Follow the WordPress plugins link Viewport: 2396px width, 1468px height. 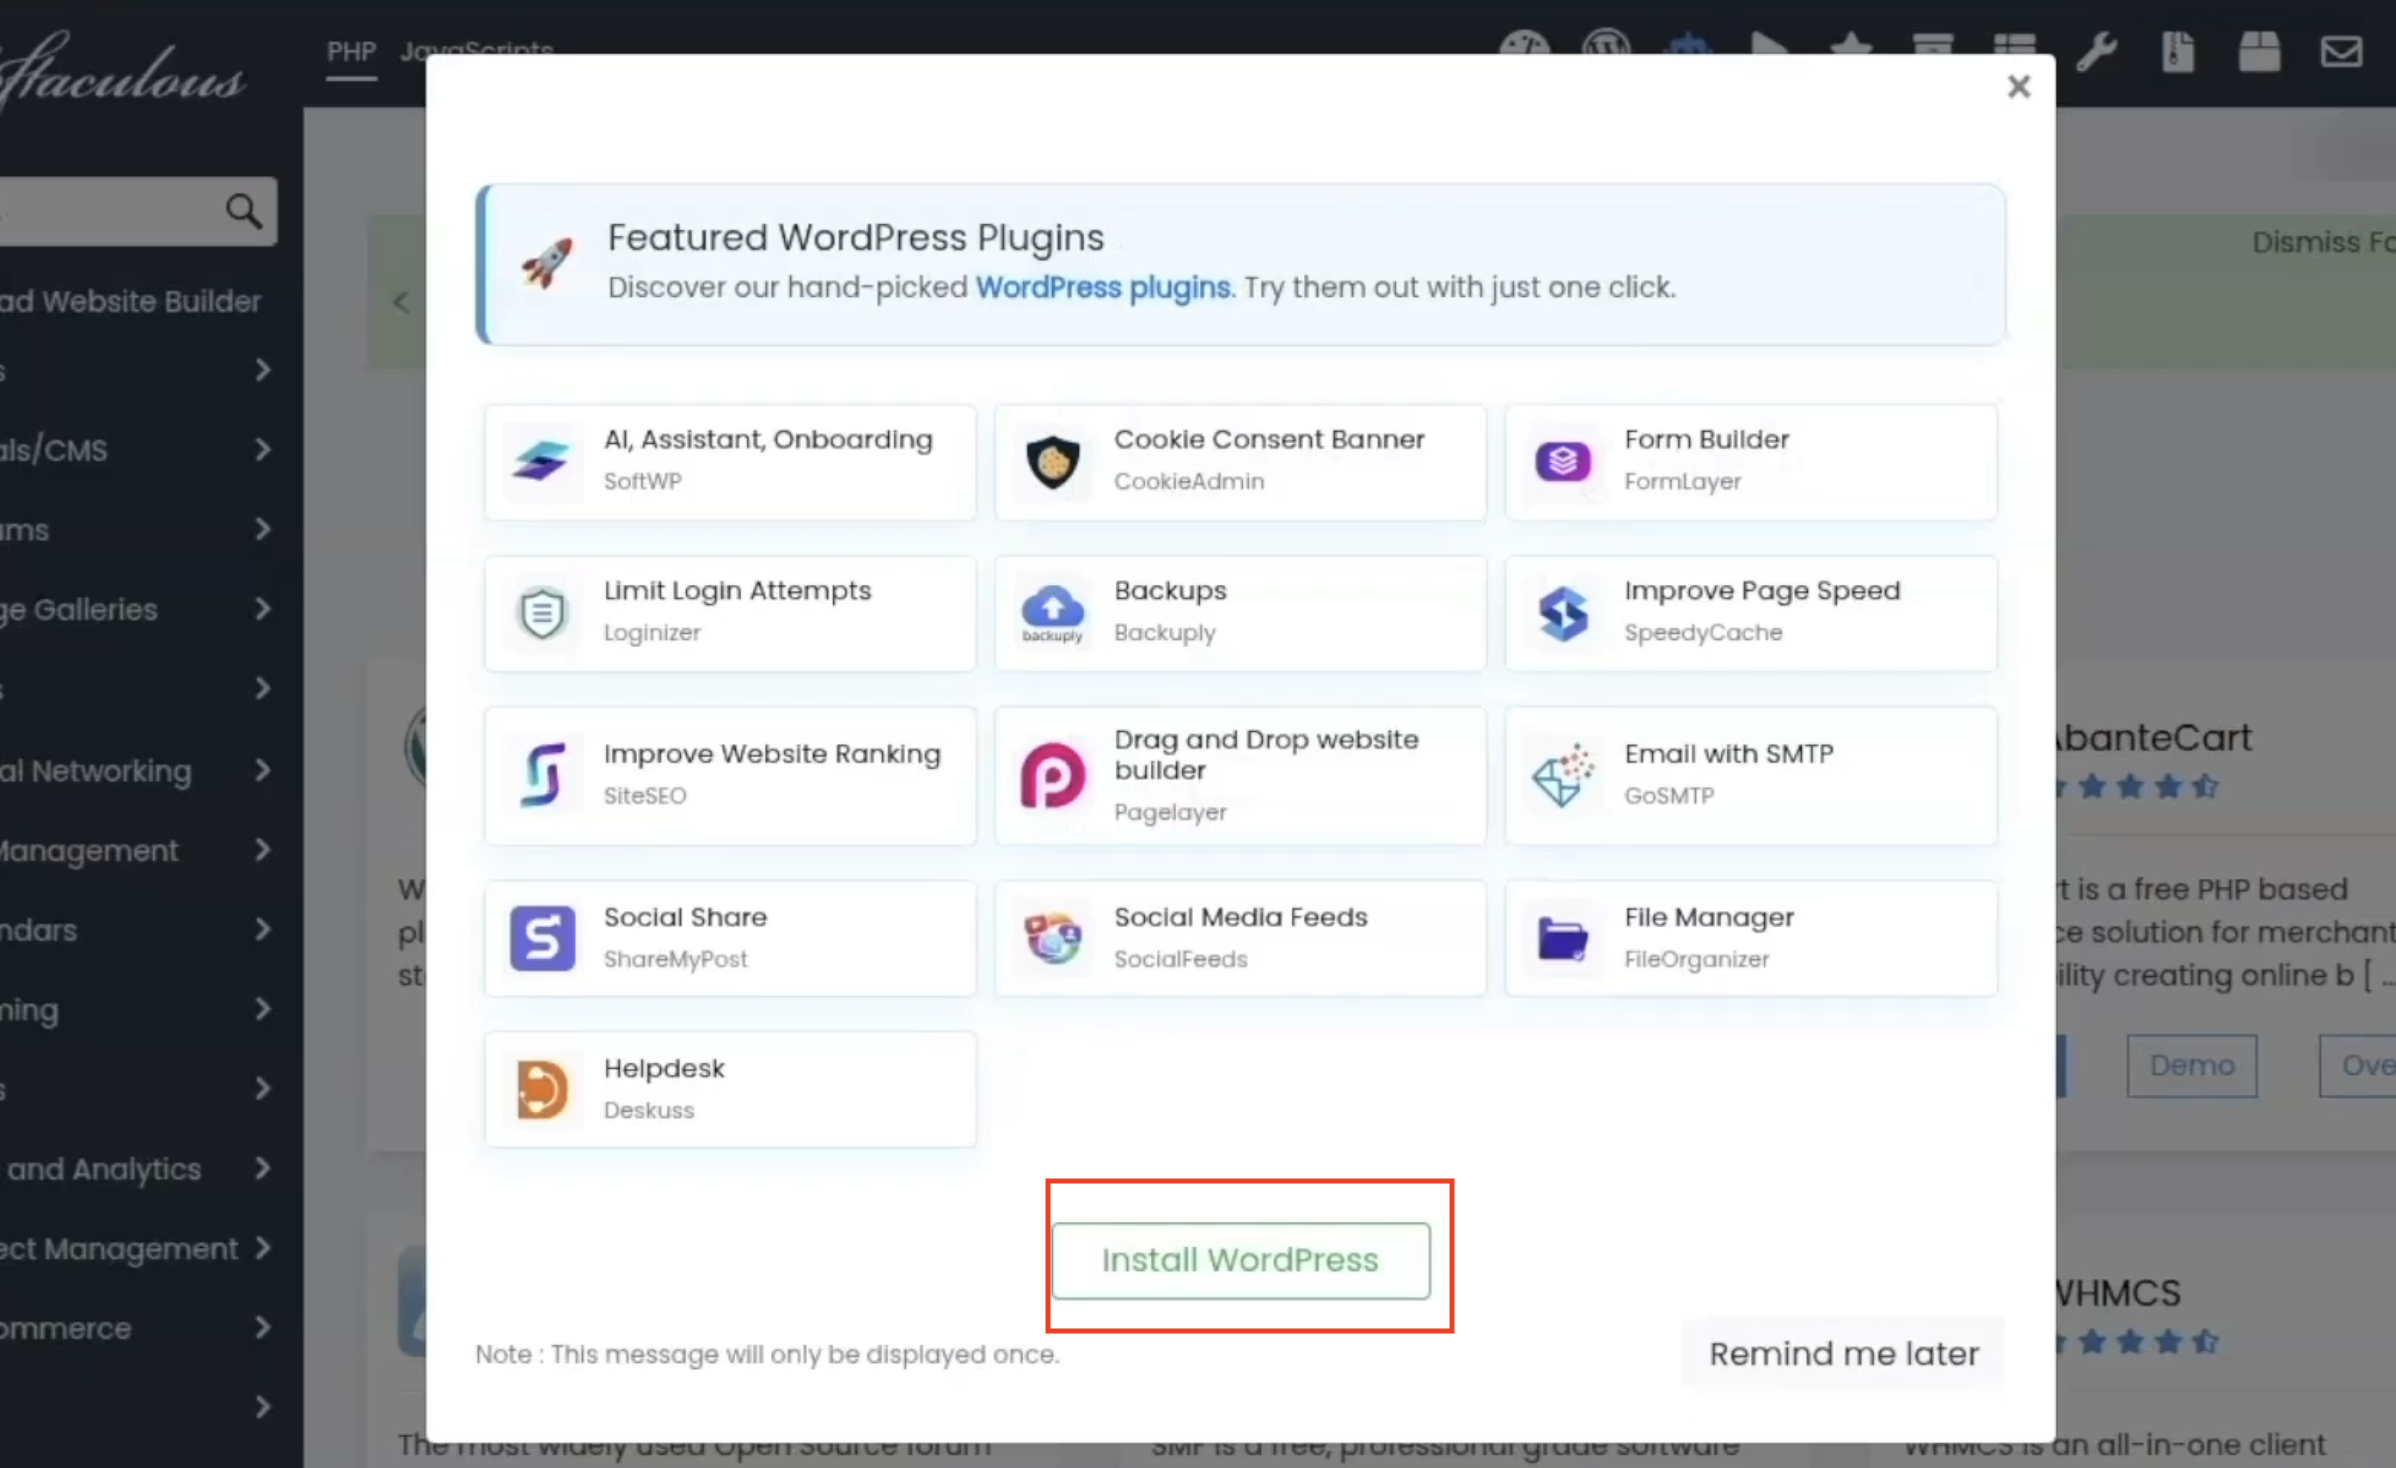pyautogui.click(x=1103, y=287)
